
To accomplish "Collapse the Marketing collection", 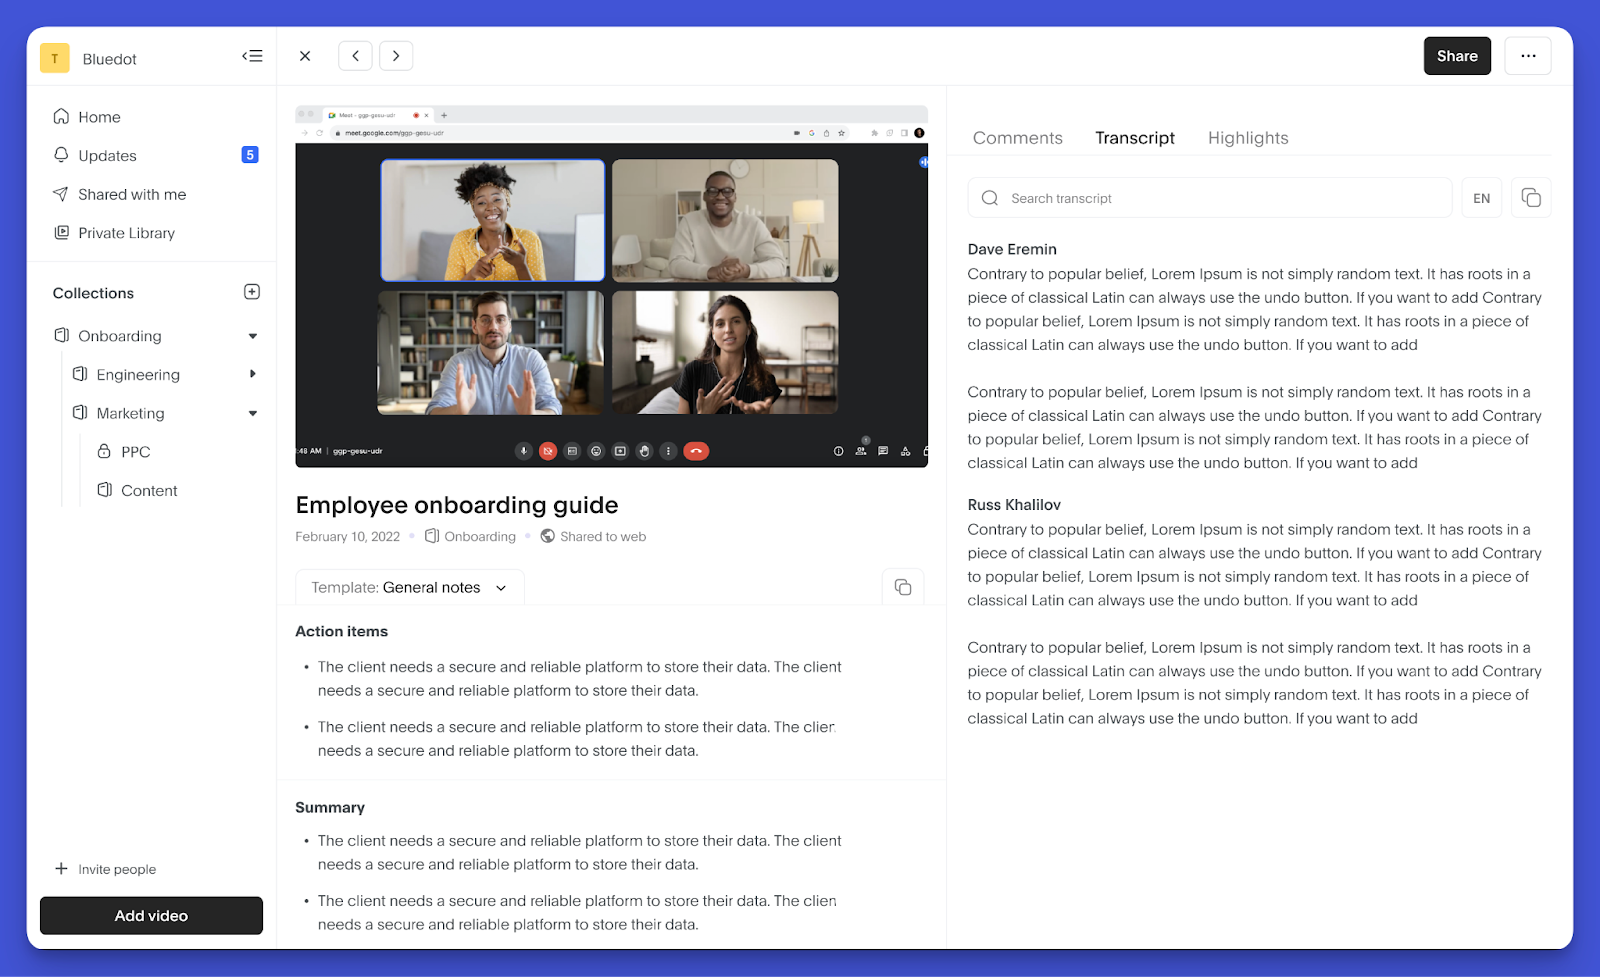I will [x=253, y=413].
